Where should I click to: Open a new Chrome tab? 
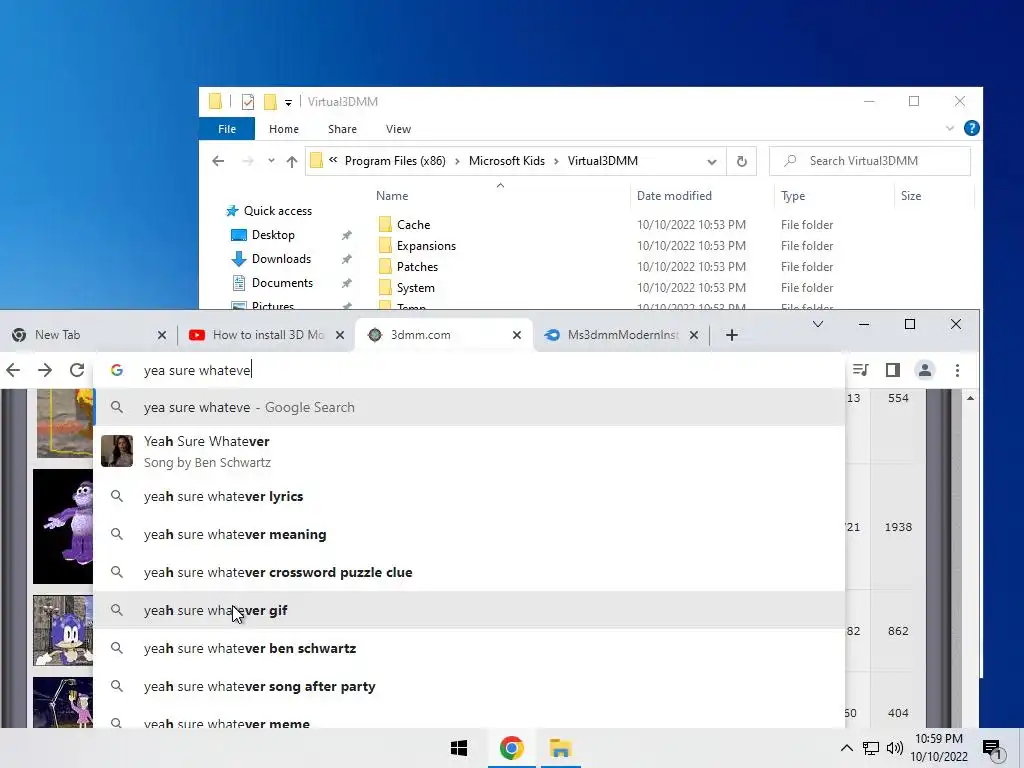(731, 335)
